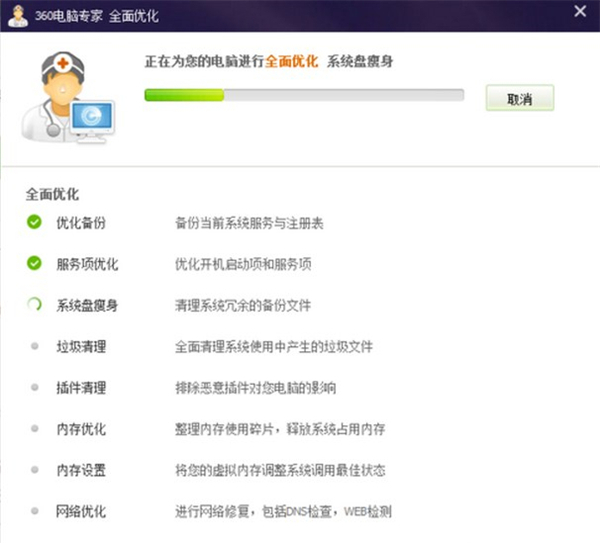This screenshot has height=543, width=600.
Task: Close the 360电脑专家 window
Action: click(x=580, y=13)
